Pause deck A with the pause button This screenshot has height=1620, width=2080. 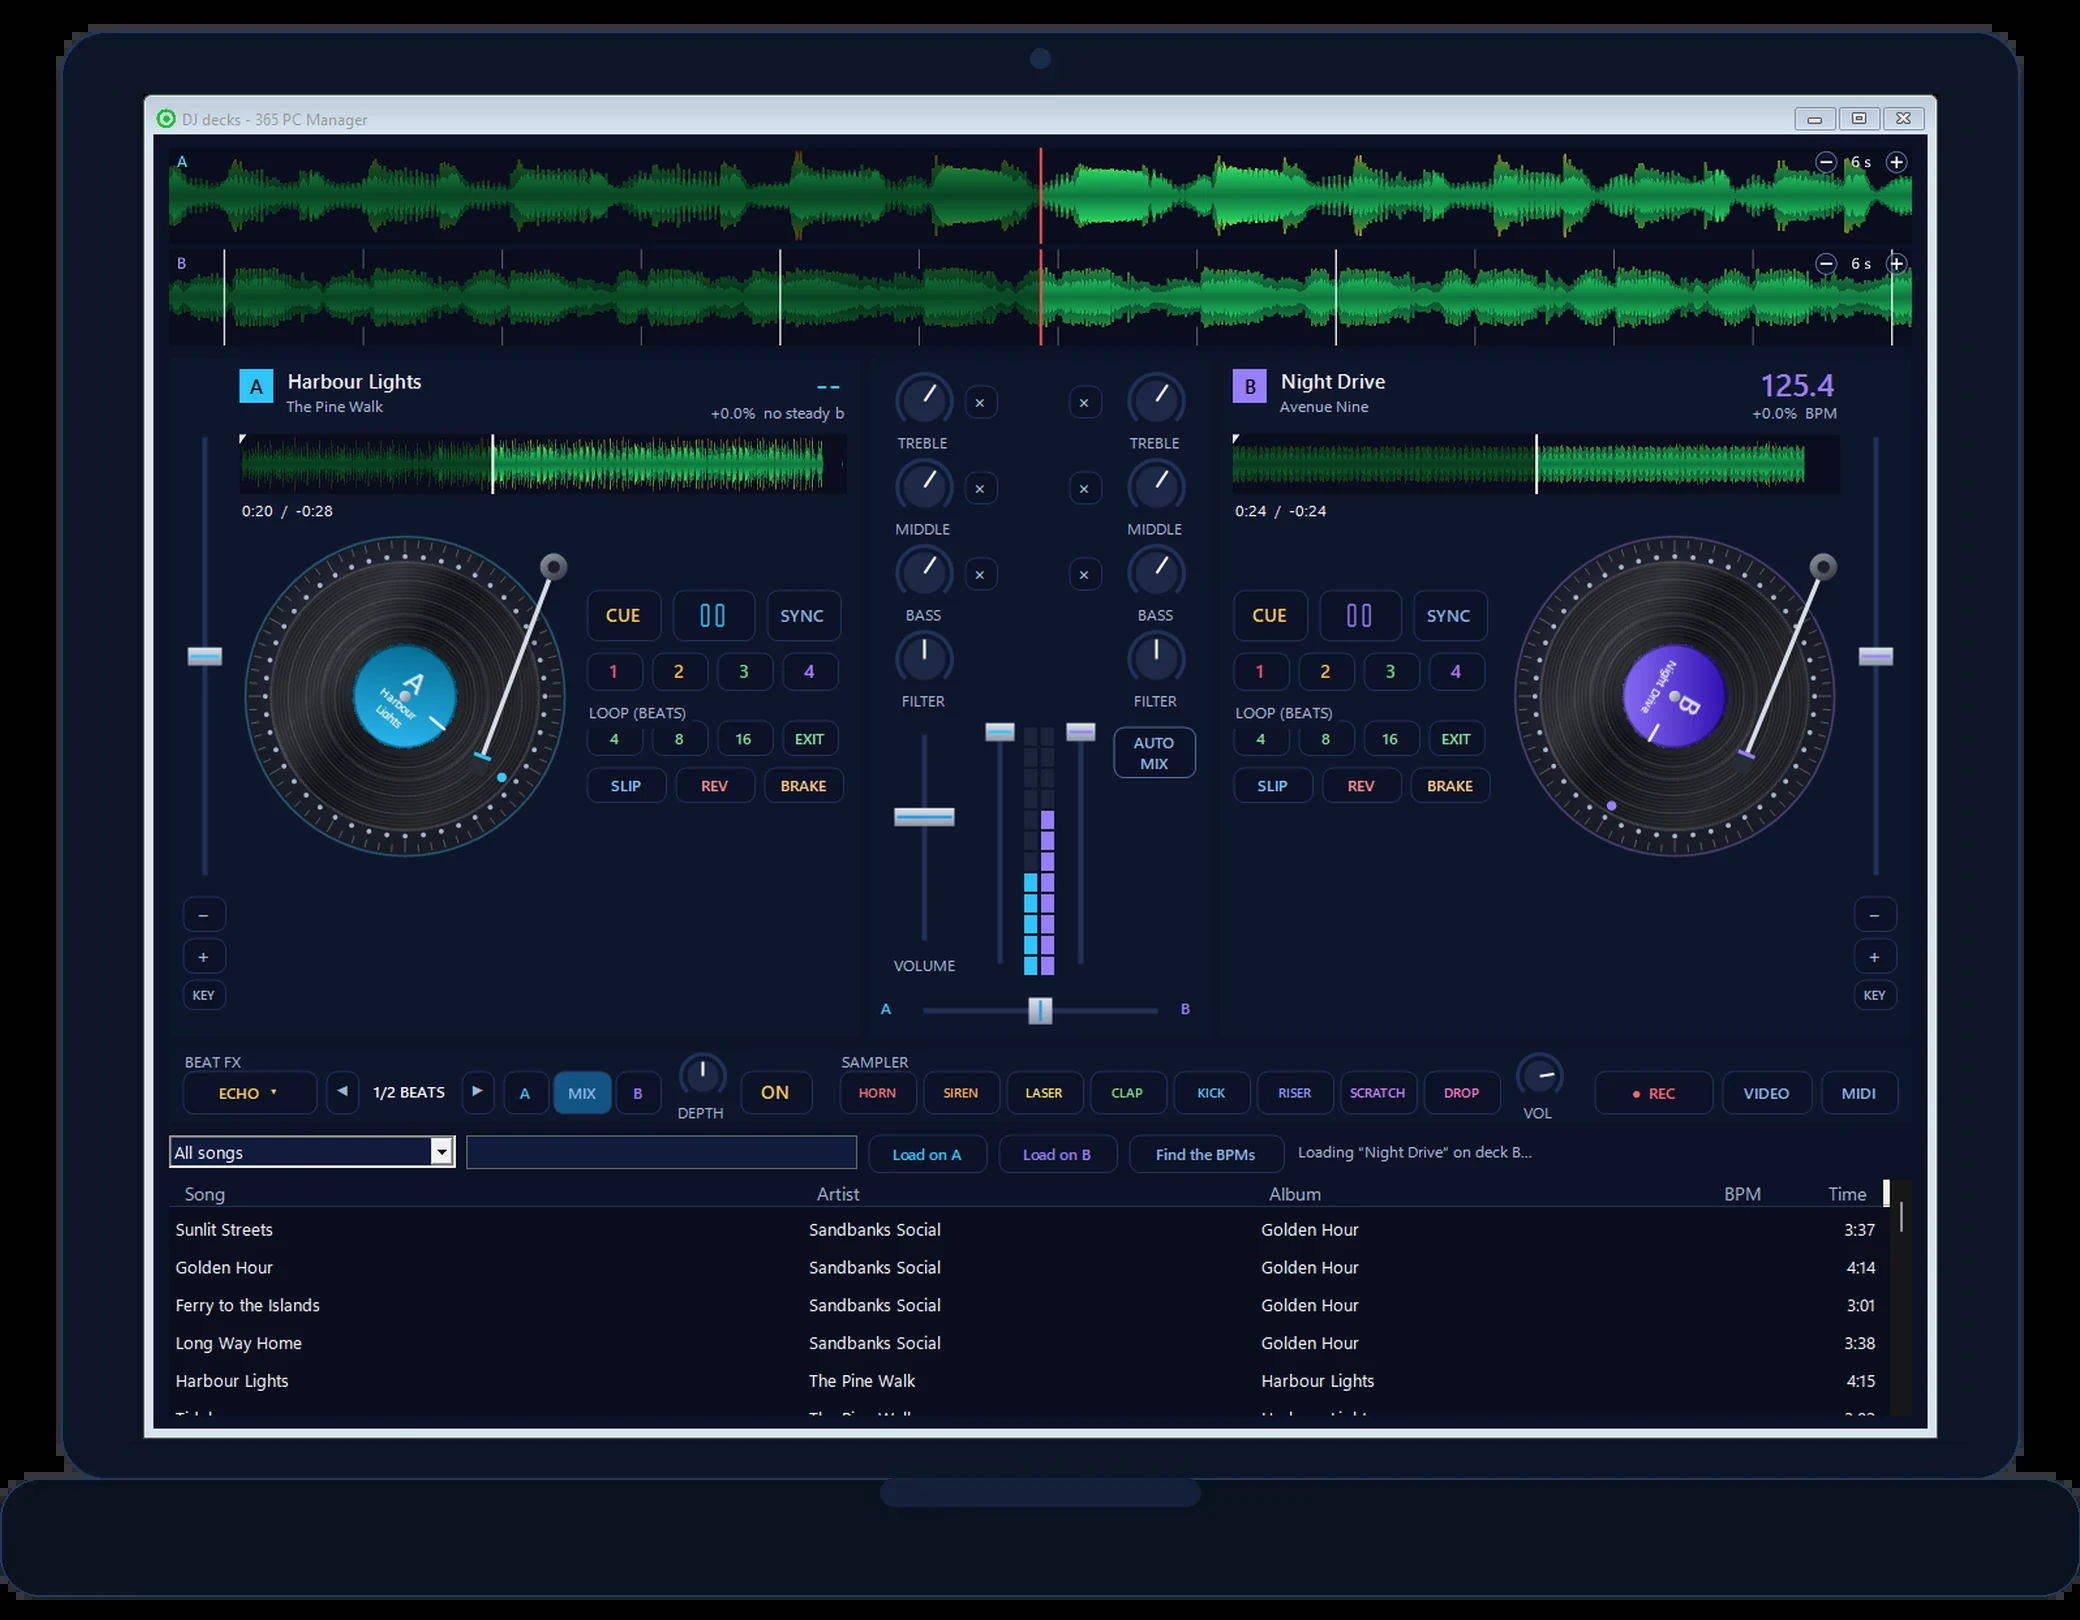713,615
